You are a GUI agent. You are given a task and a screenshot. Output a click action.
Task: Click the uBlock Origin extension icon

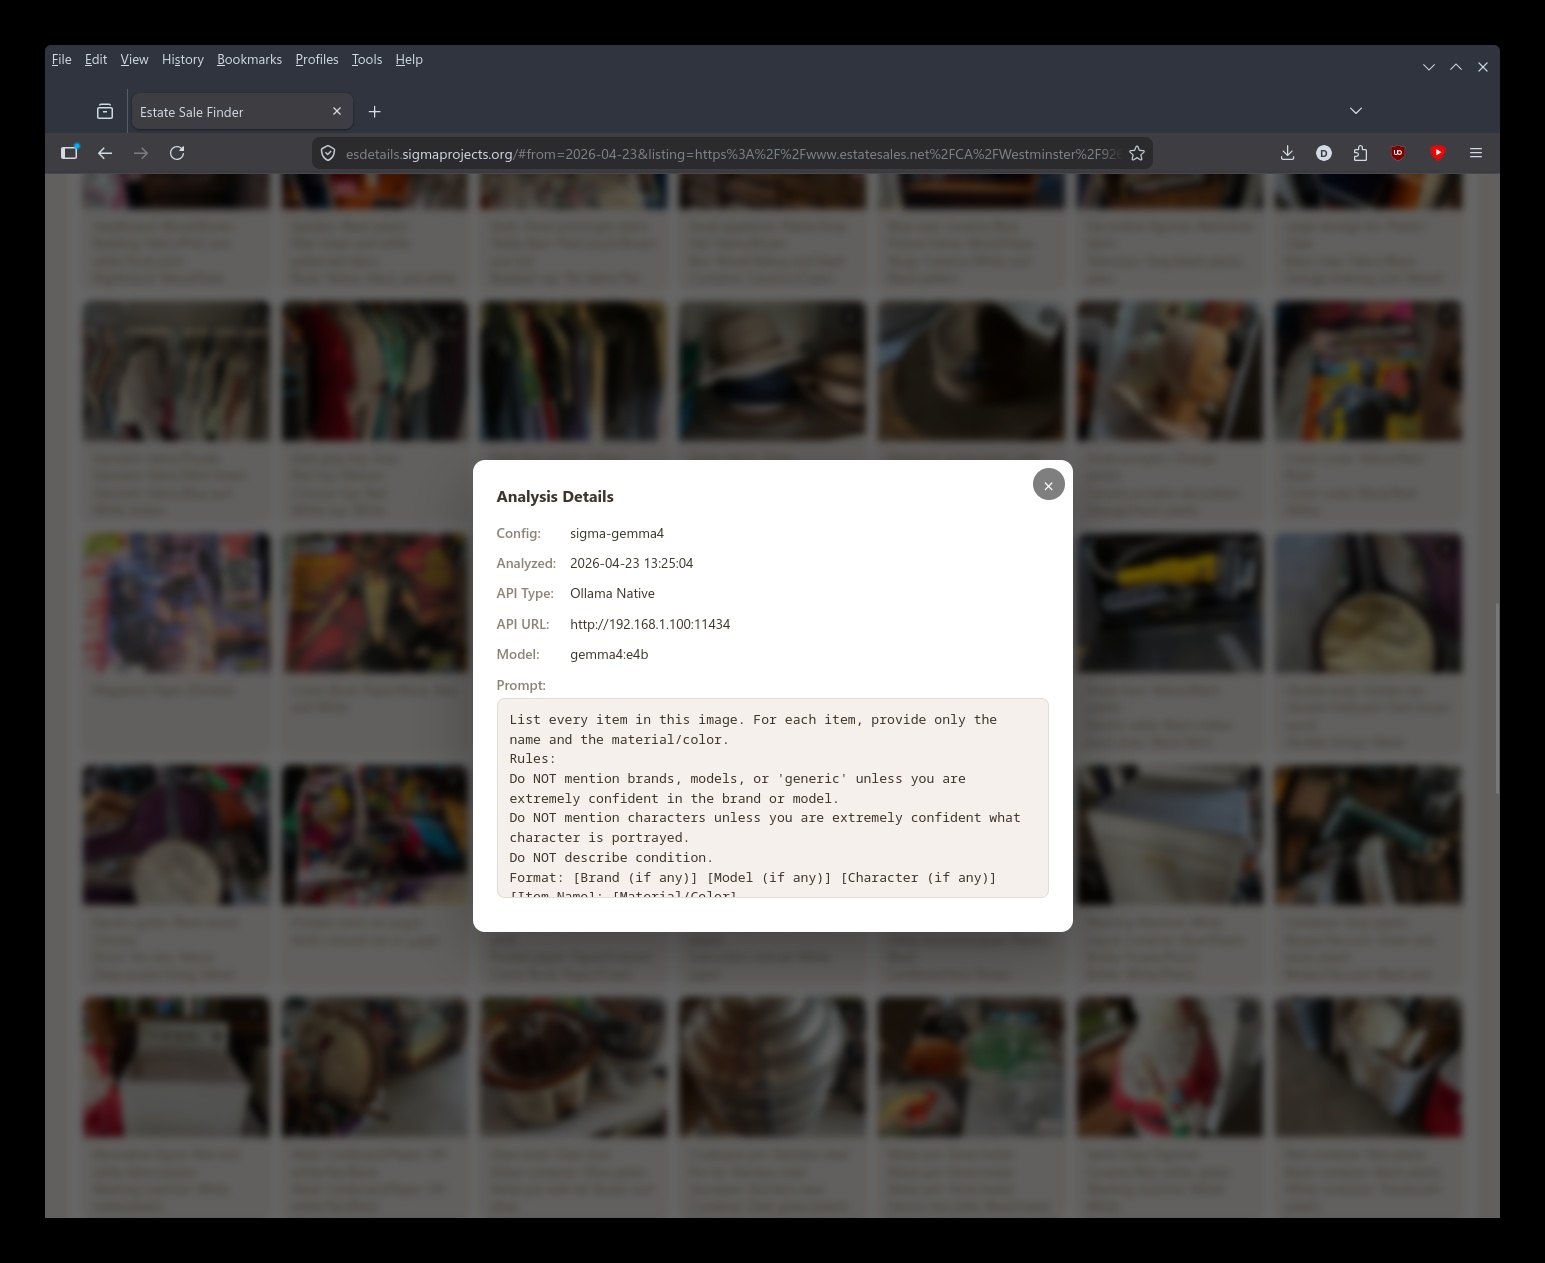1398,153
